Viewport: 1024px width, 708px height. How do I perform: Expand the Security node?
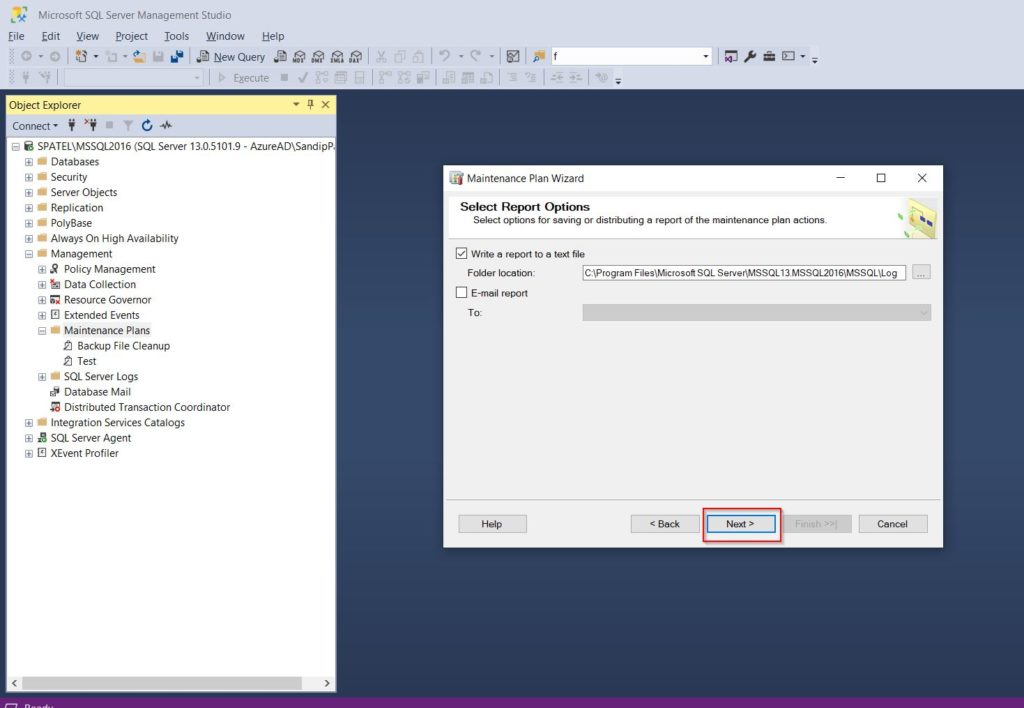(x=29, y=177)
